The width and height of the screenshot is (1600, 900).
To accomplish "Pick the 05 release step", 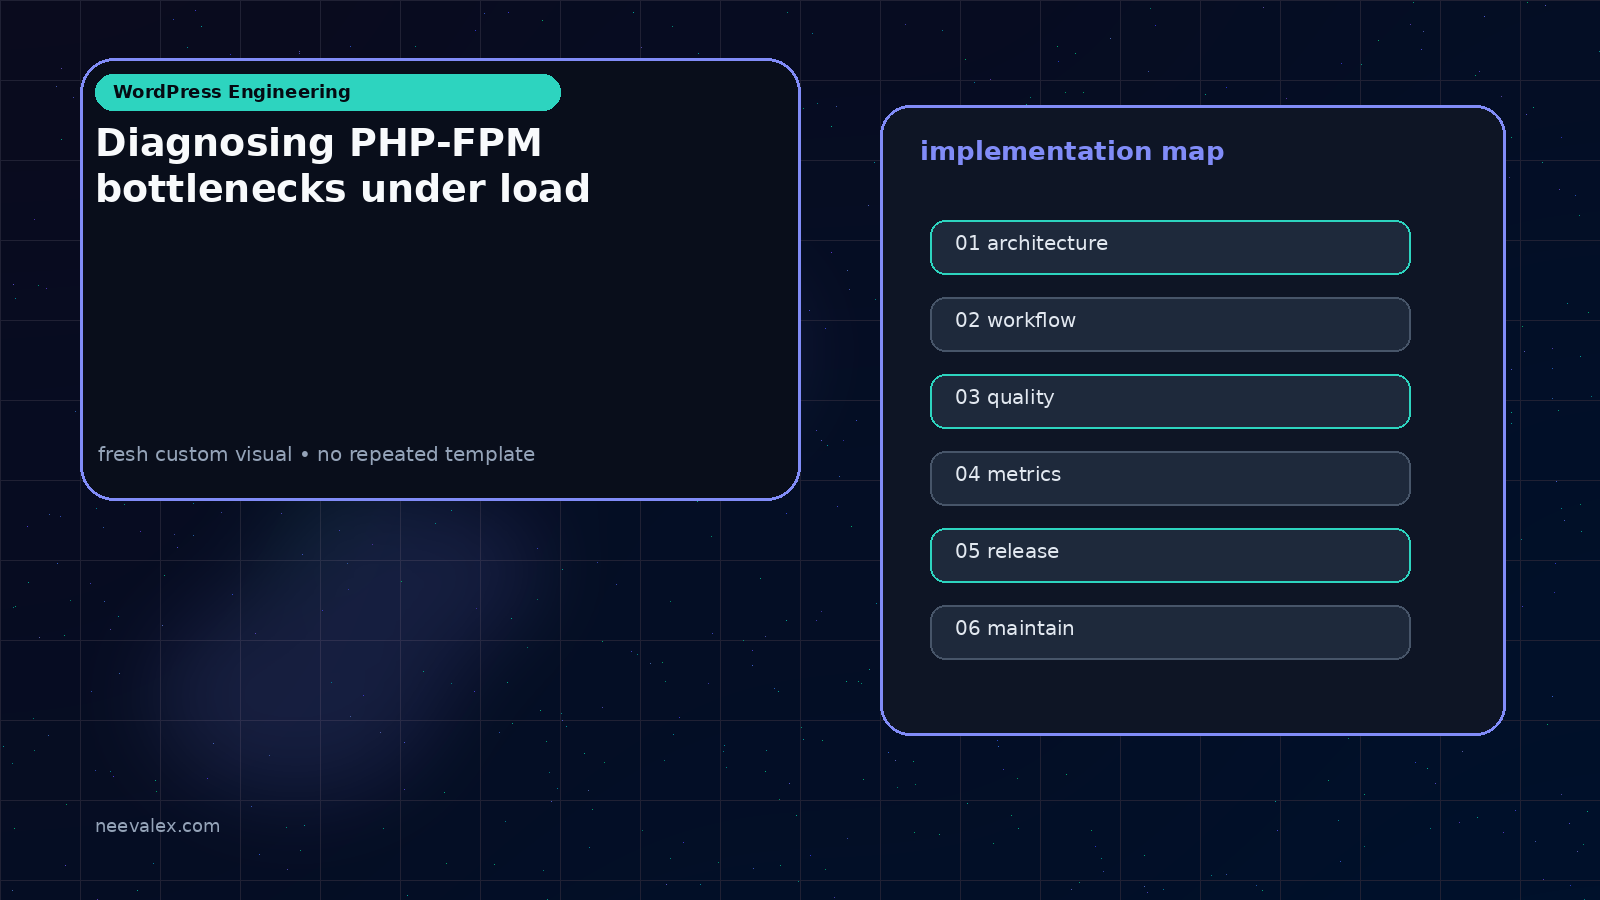I will 1170,555.
